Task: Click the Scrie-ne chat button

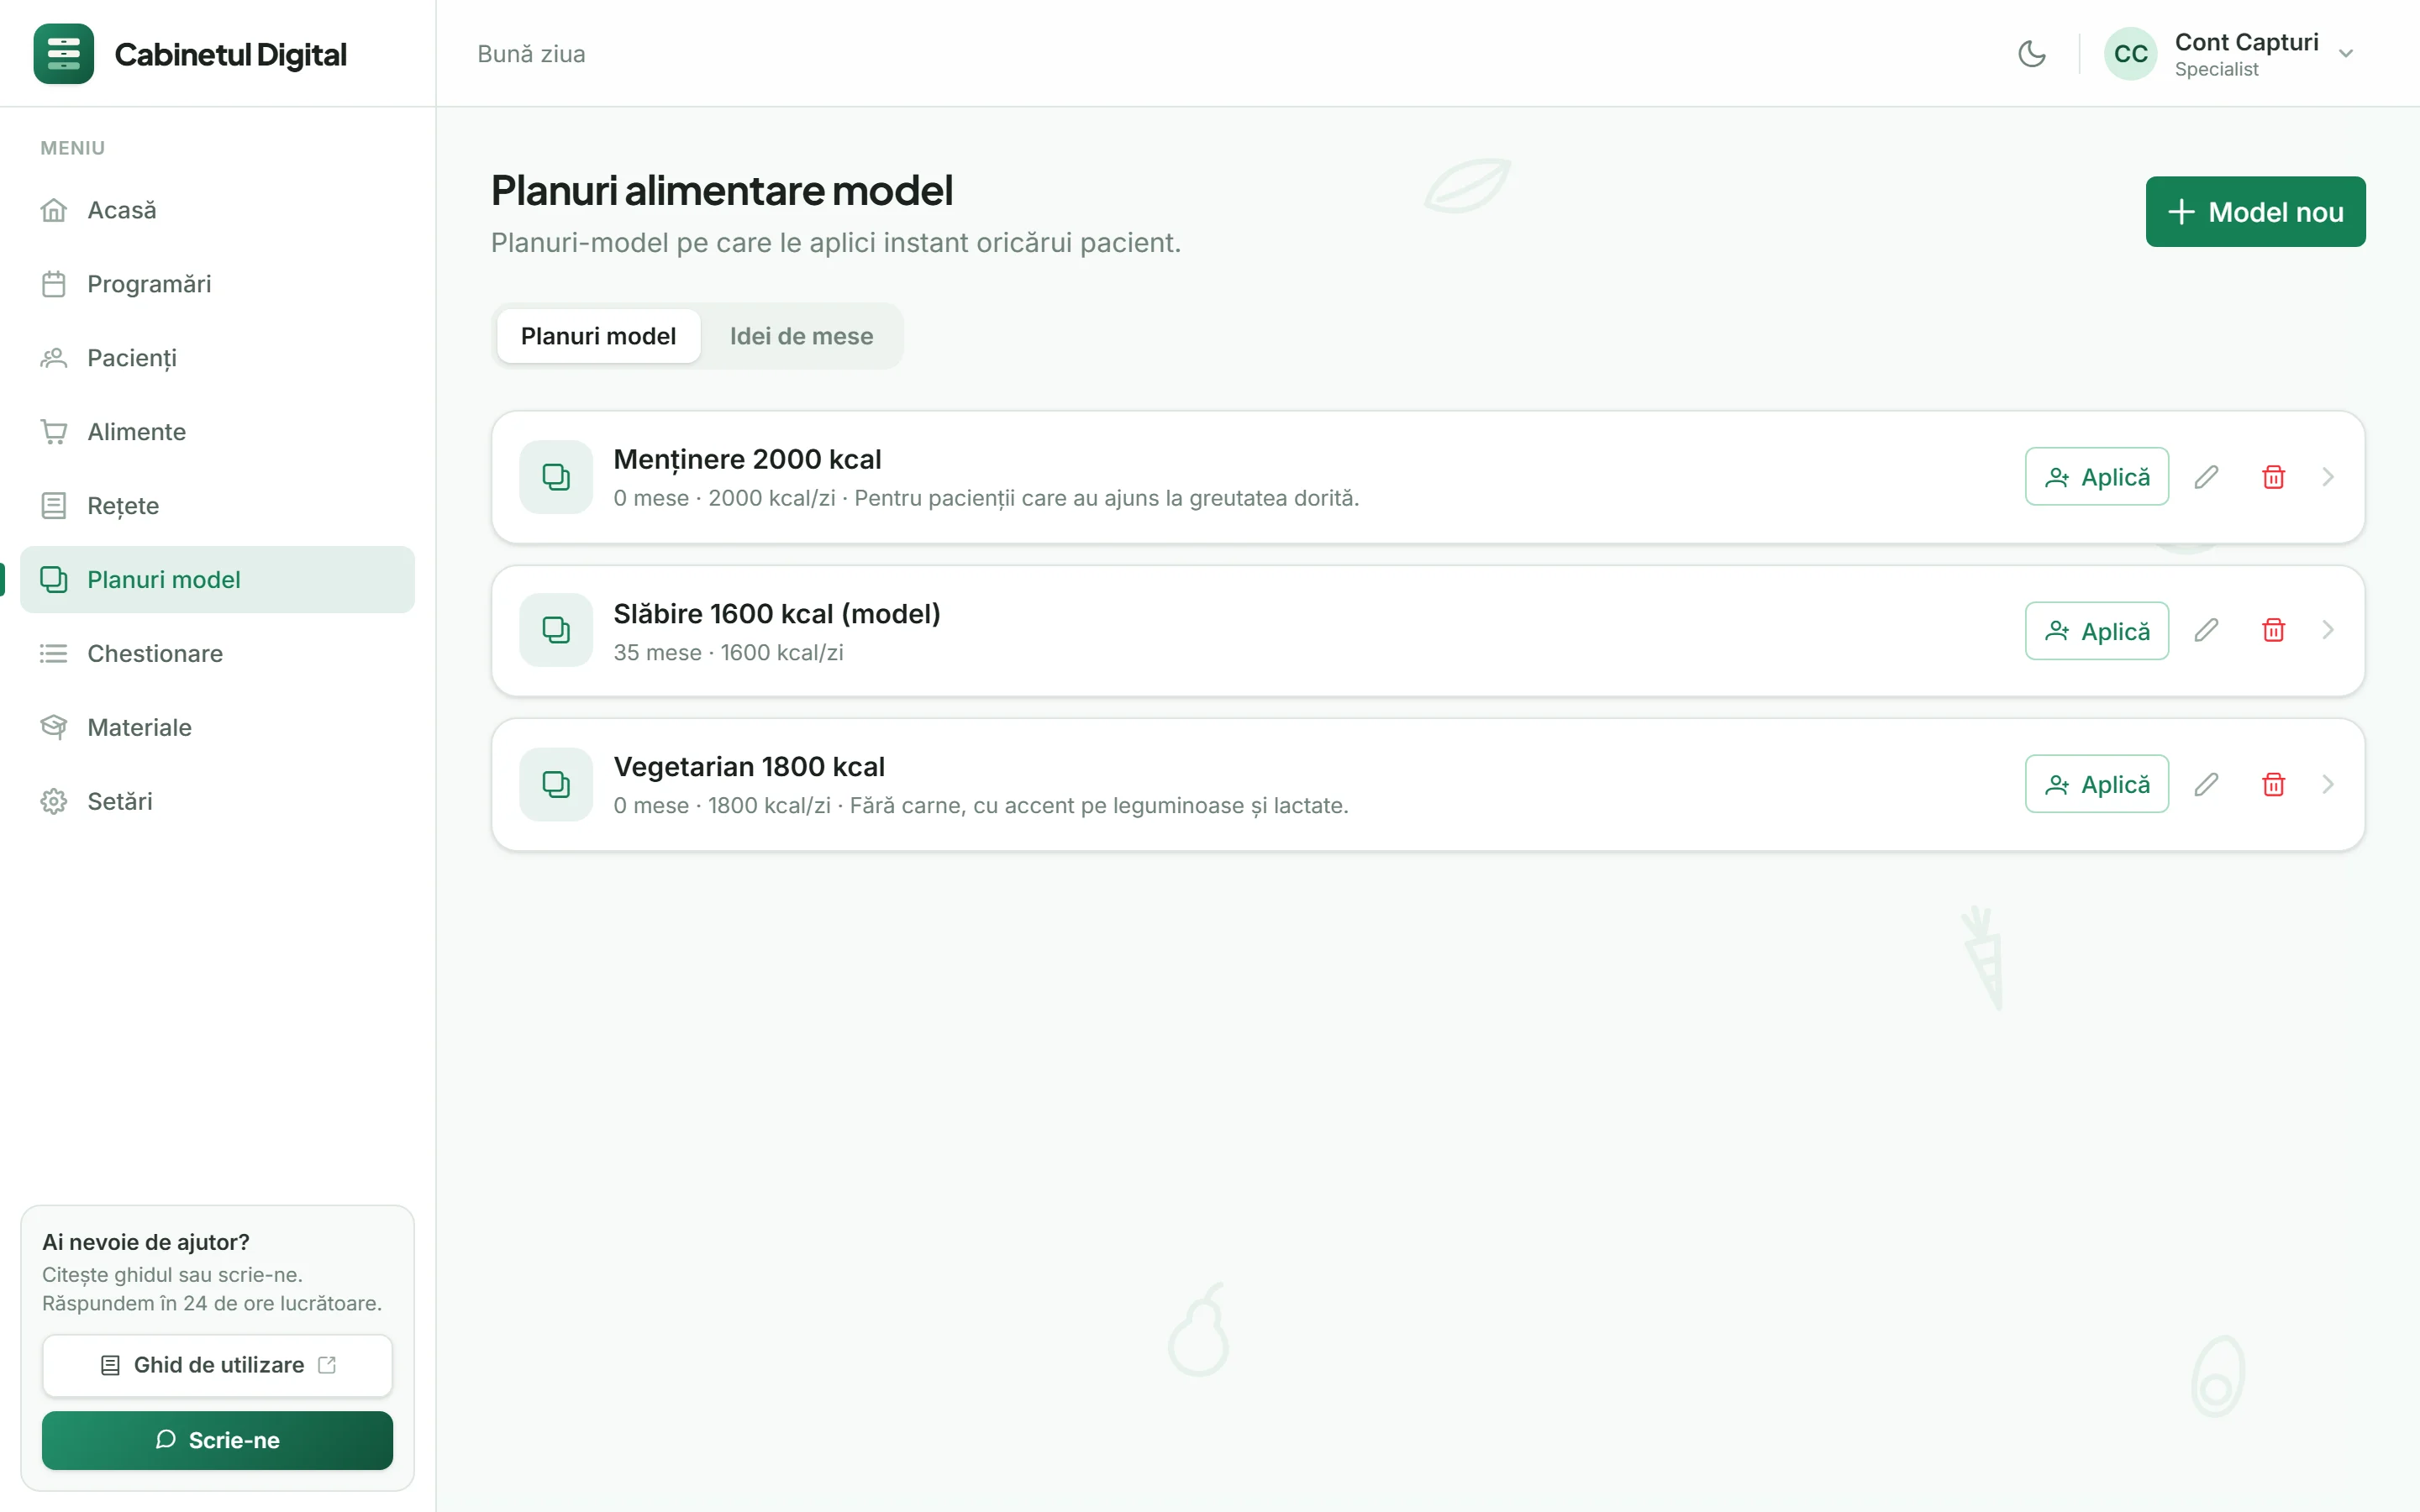Action: pos(217,1440)
